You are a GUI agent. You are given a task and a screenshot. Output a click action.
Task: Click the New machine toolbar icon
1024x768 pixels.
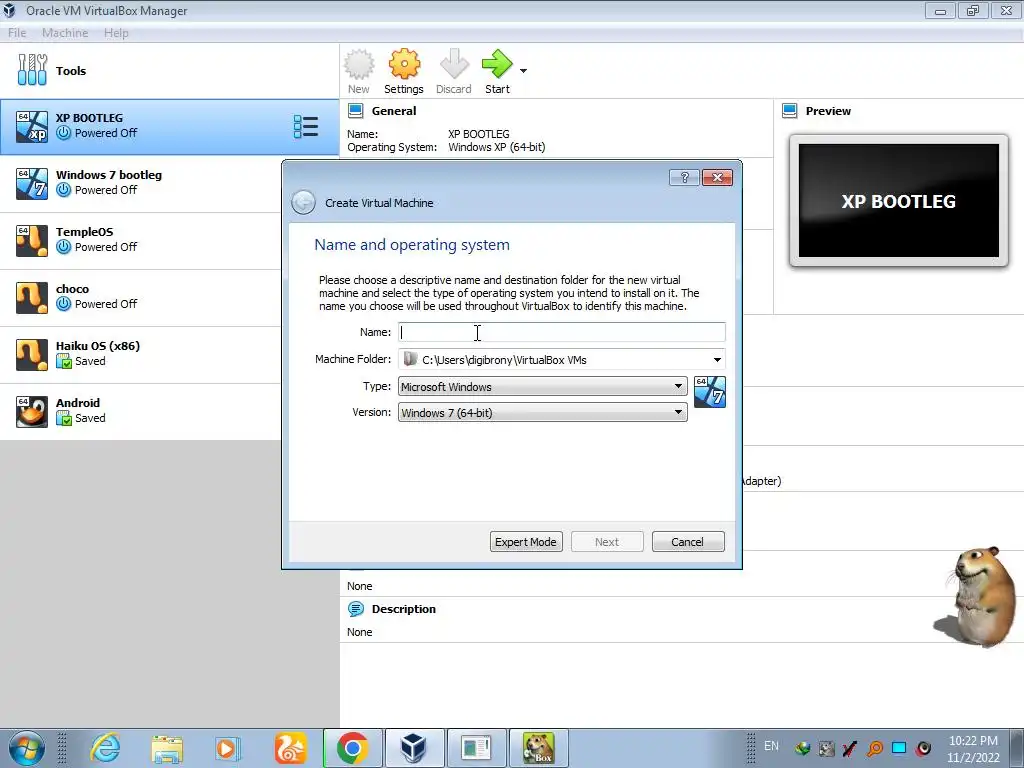[359, 64]
